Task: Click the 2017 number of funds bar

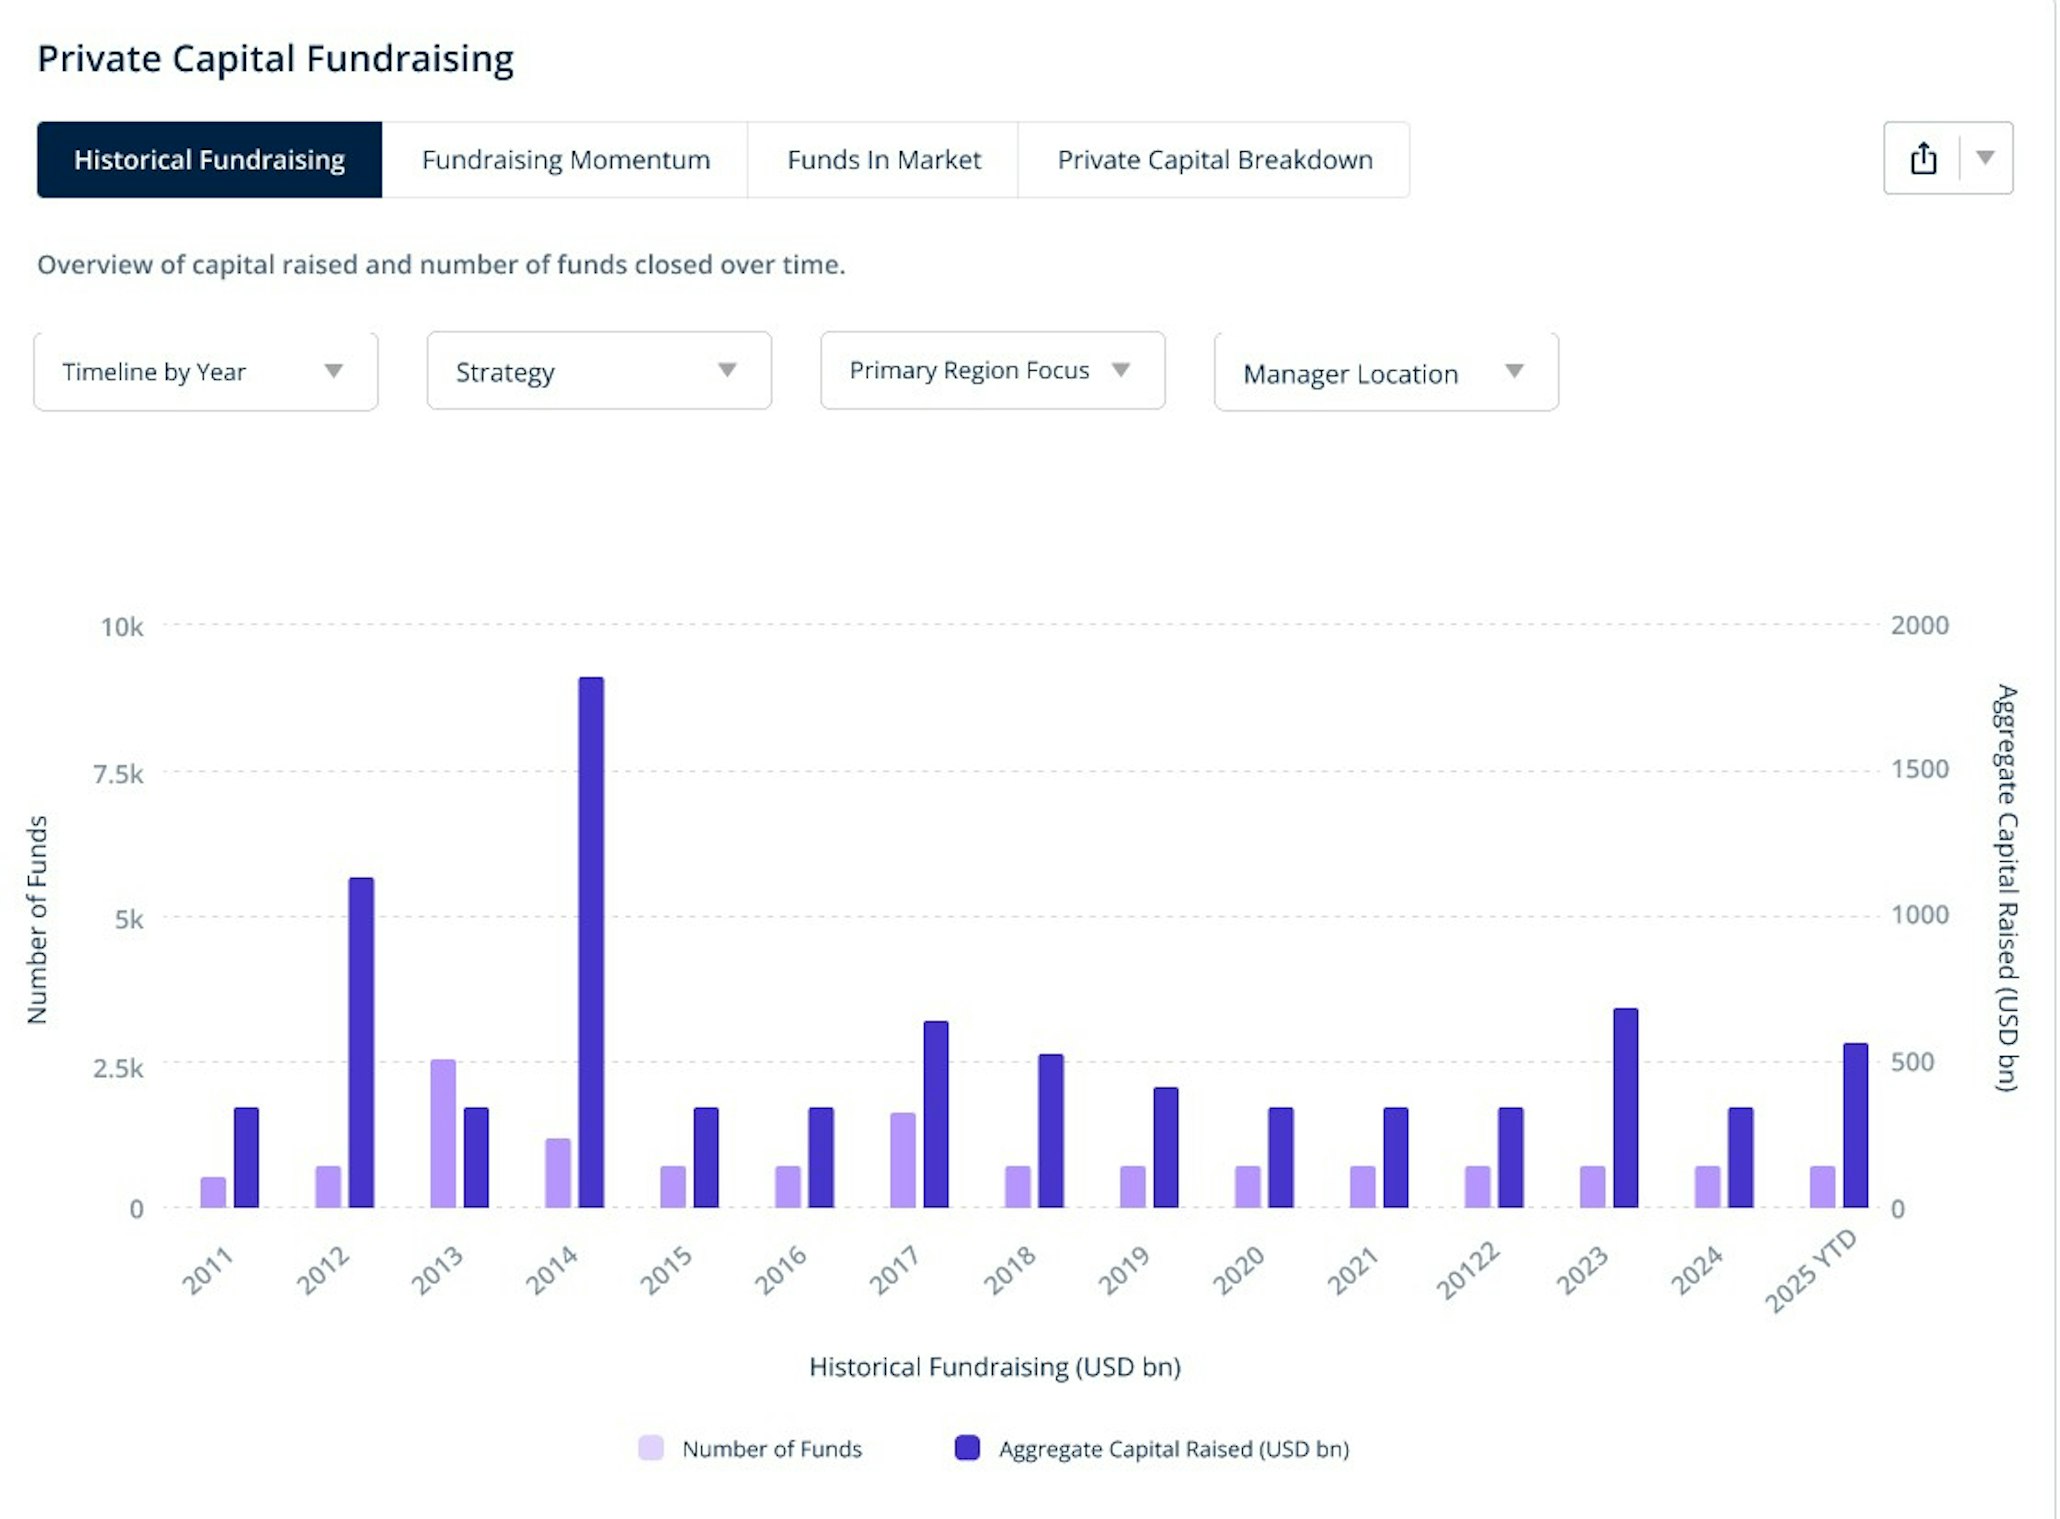Action: [903, 1160]
